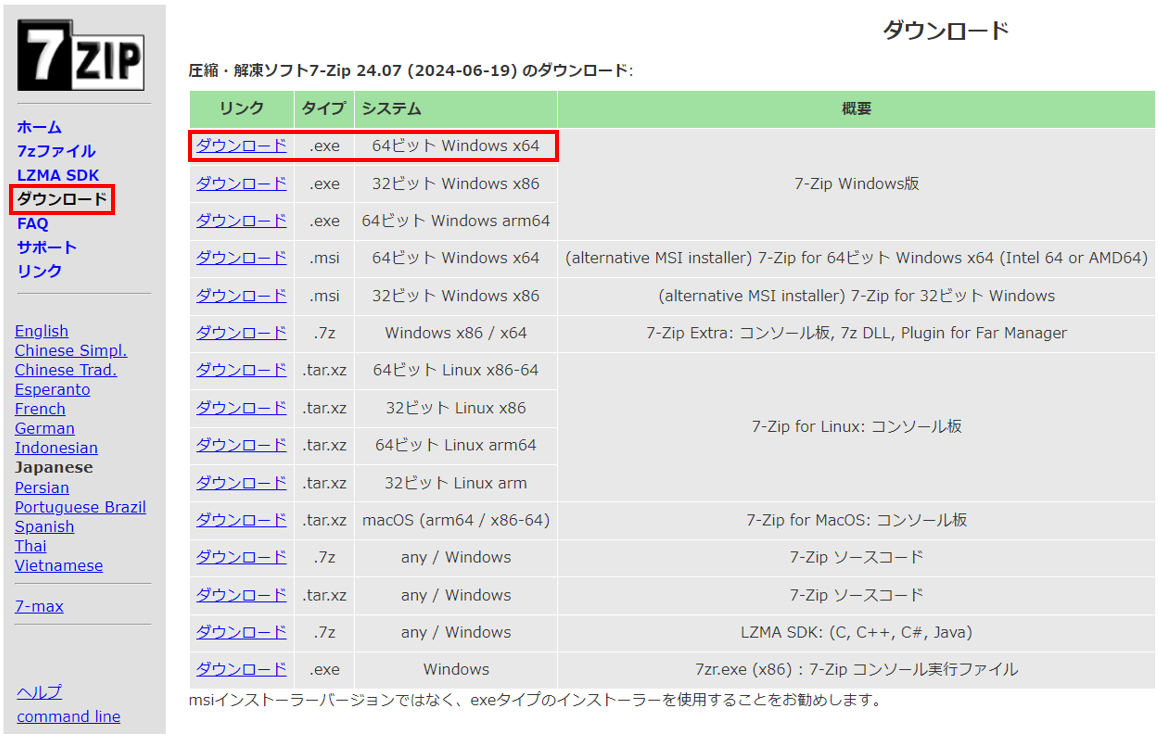Download the 7-Zip Extra .7z package
The height and width of the screenshot is (737, 1159).
pos(241,332)
